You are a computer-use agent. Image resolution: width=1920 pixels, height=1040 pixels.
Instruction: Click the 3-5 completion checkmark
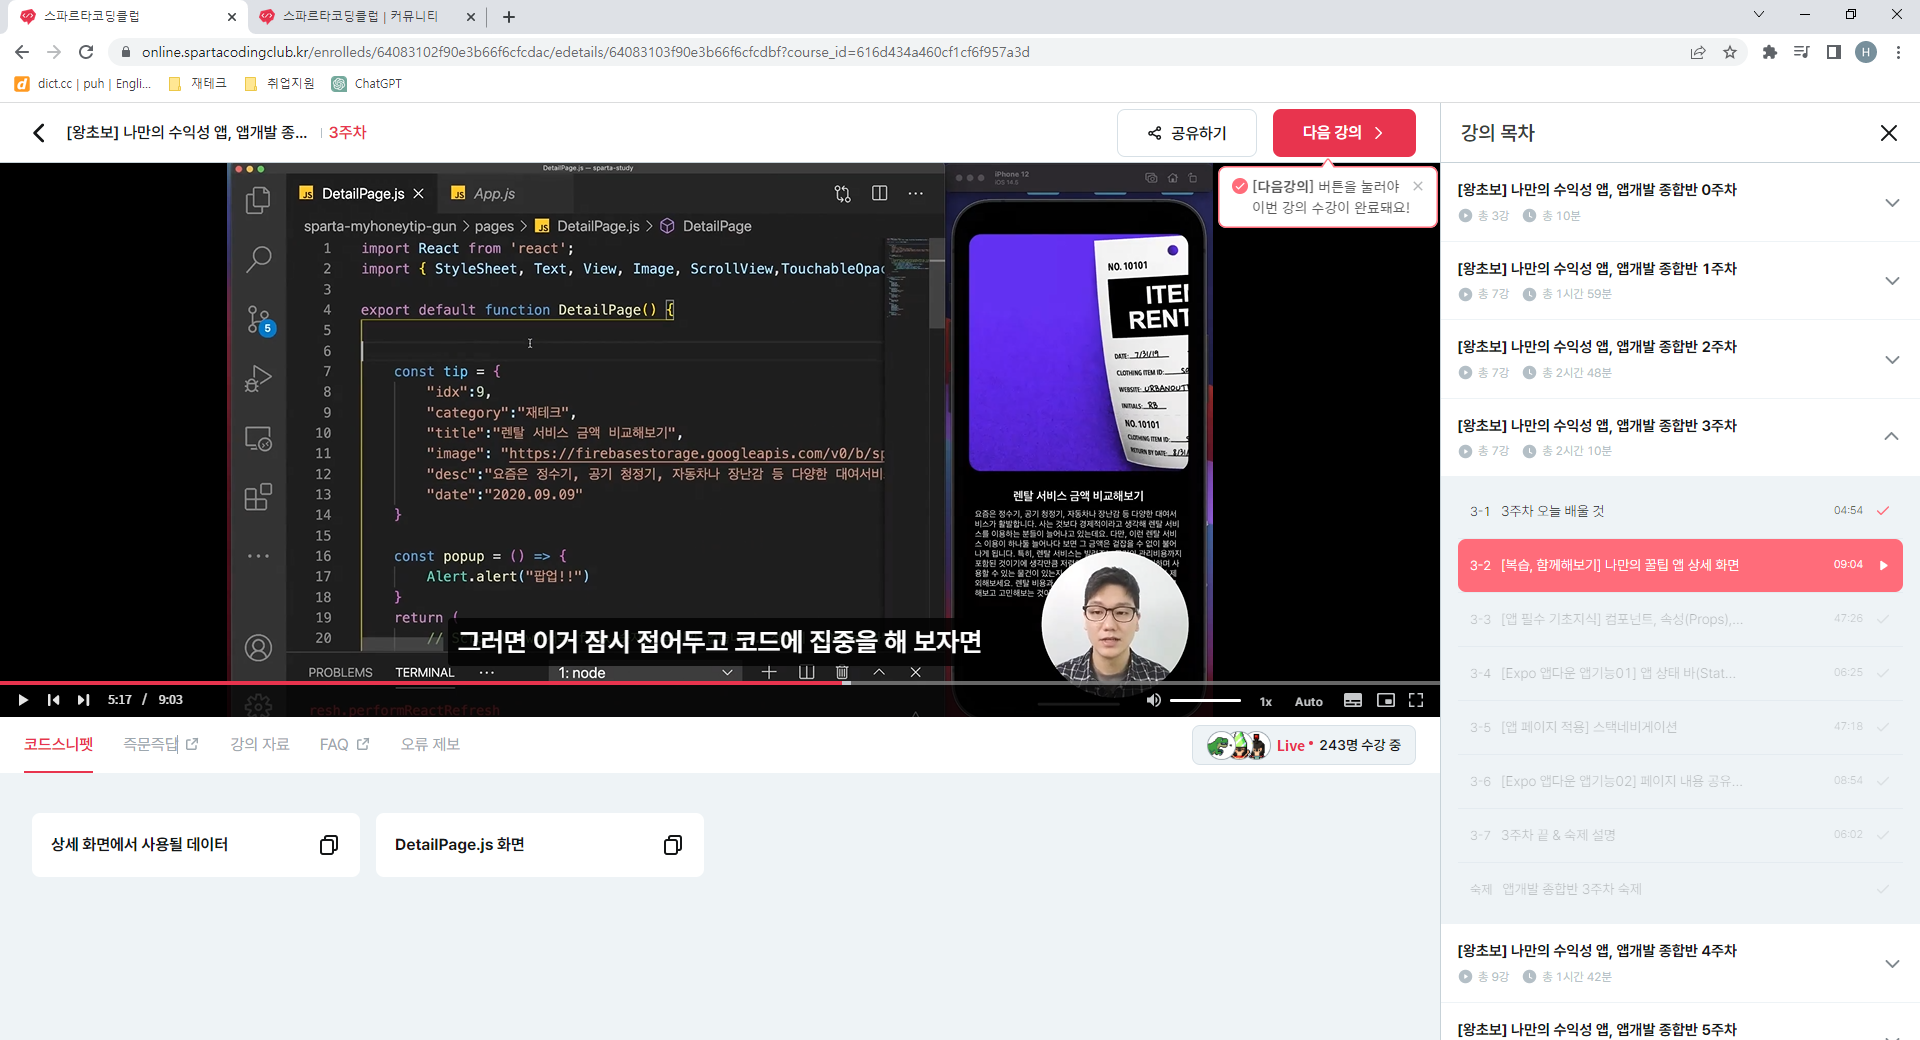pyautogui.click(x=1883, y=727)
